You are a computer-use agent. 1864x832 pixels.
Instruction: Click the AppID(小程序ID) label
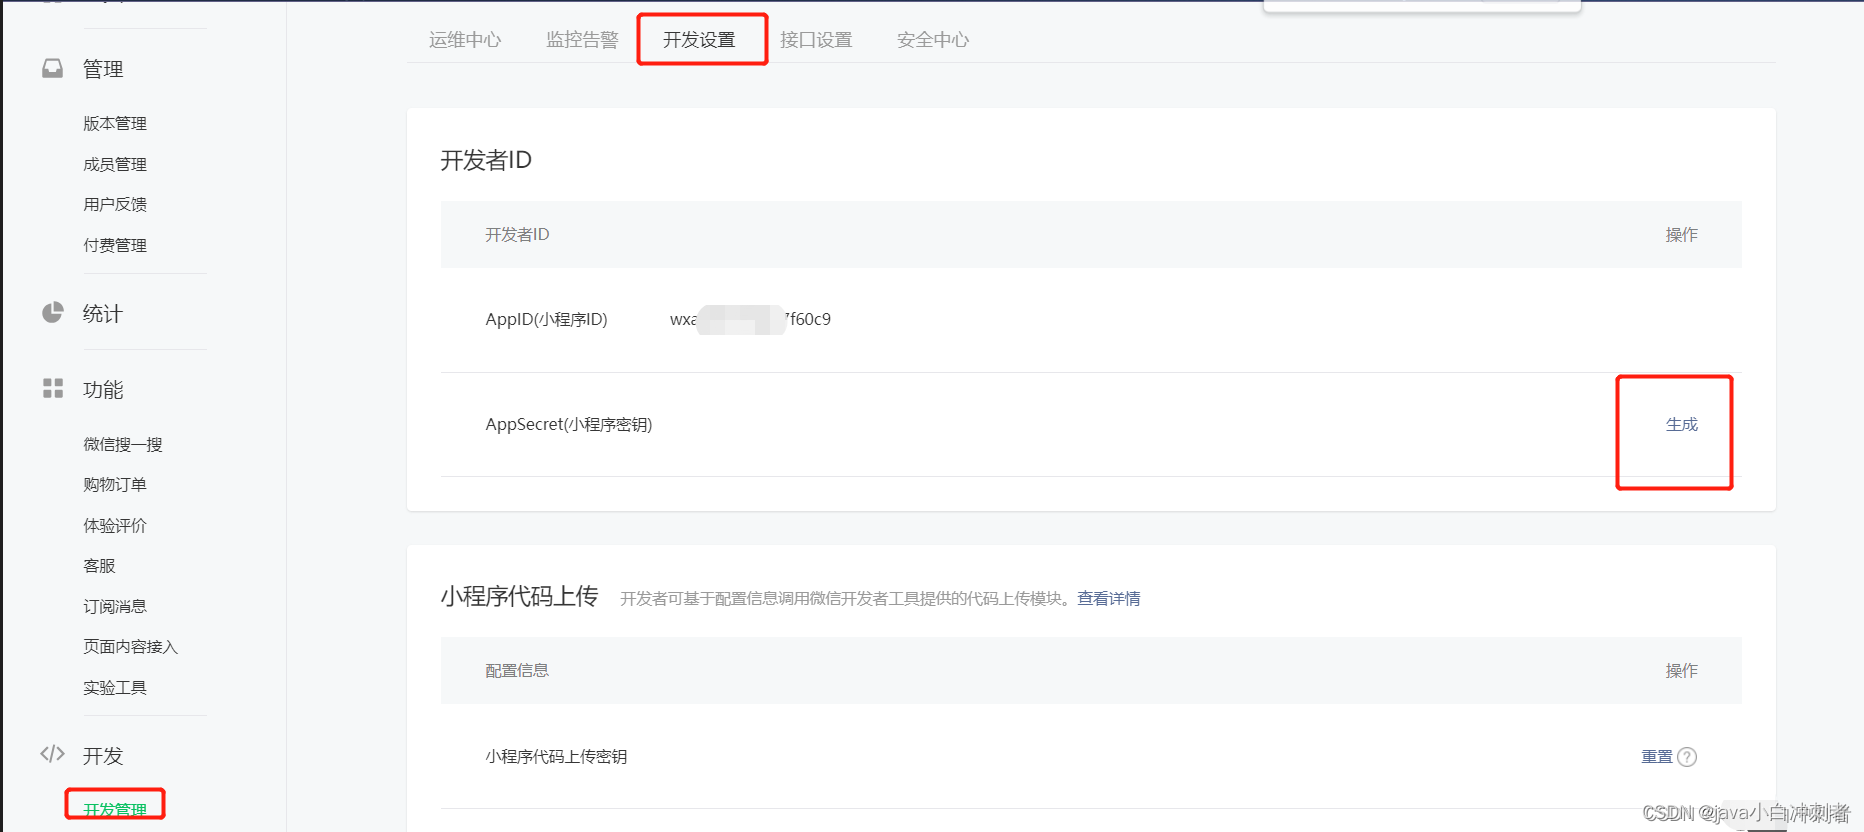pyautogui.click(x=546, y=319)
